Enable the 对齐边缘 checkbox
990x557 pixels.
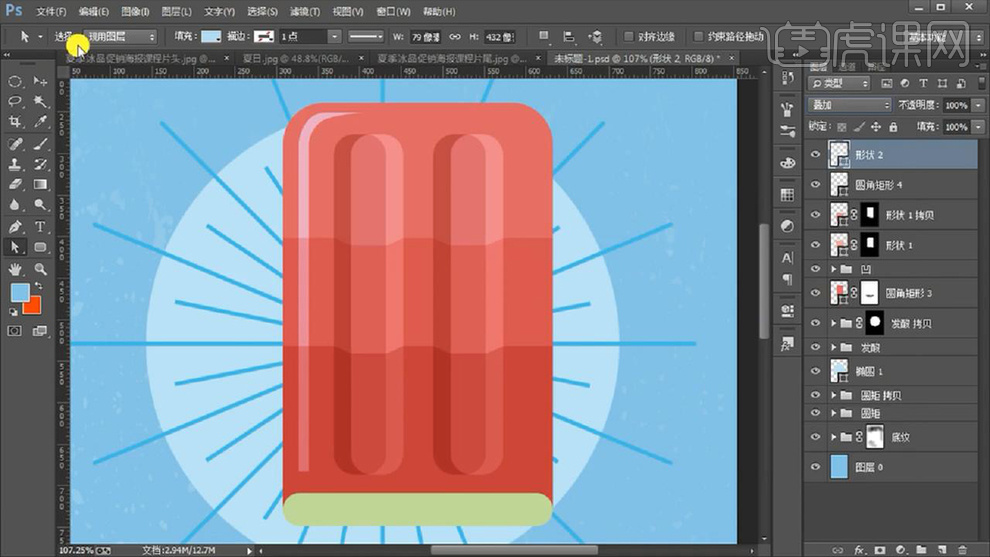click(628, 37)
